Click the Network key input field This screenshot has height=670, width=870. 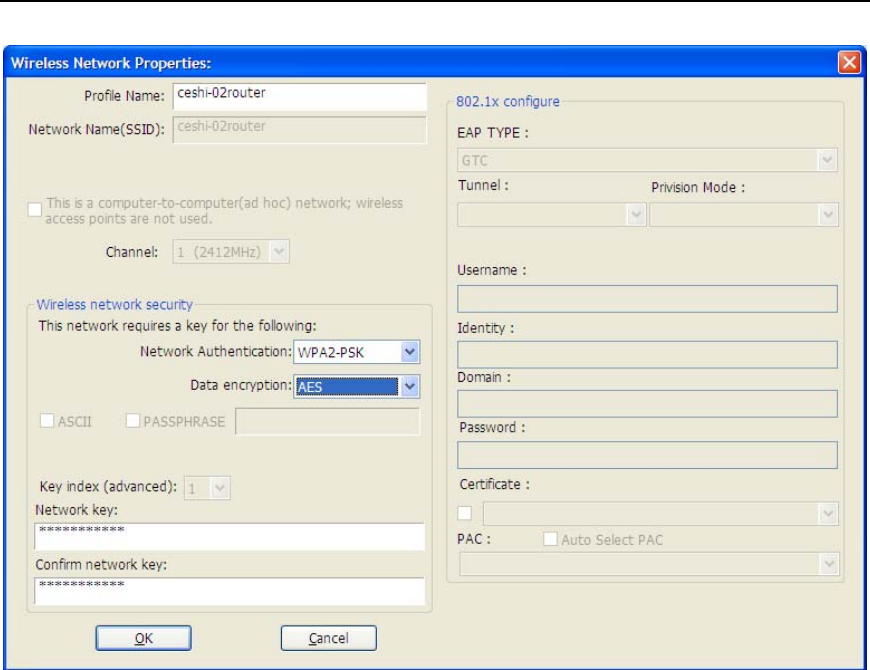pyautogui.click(x=229, y=537)
